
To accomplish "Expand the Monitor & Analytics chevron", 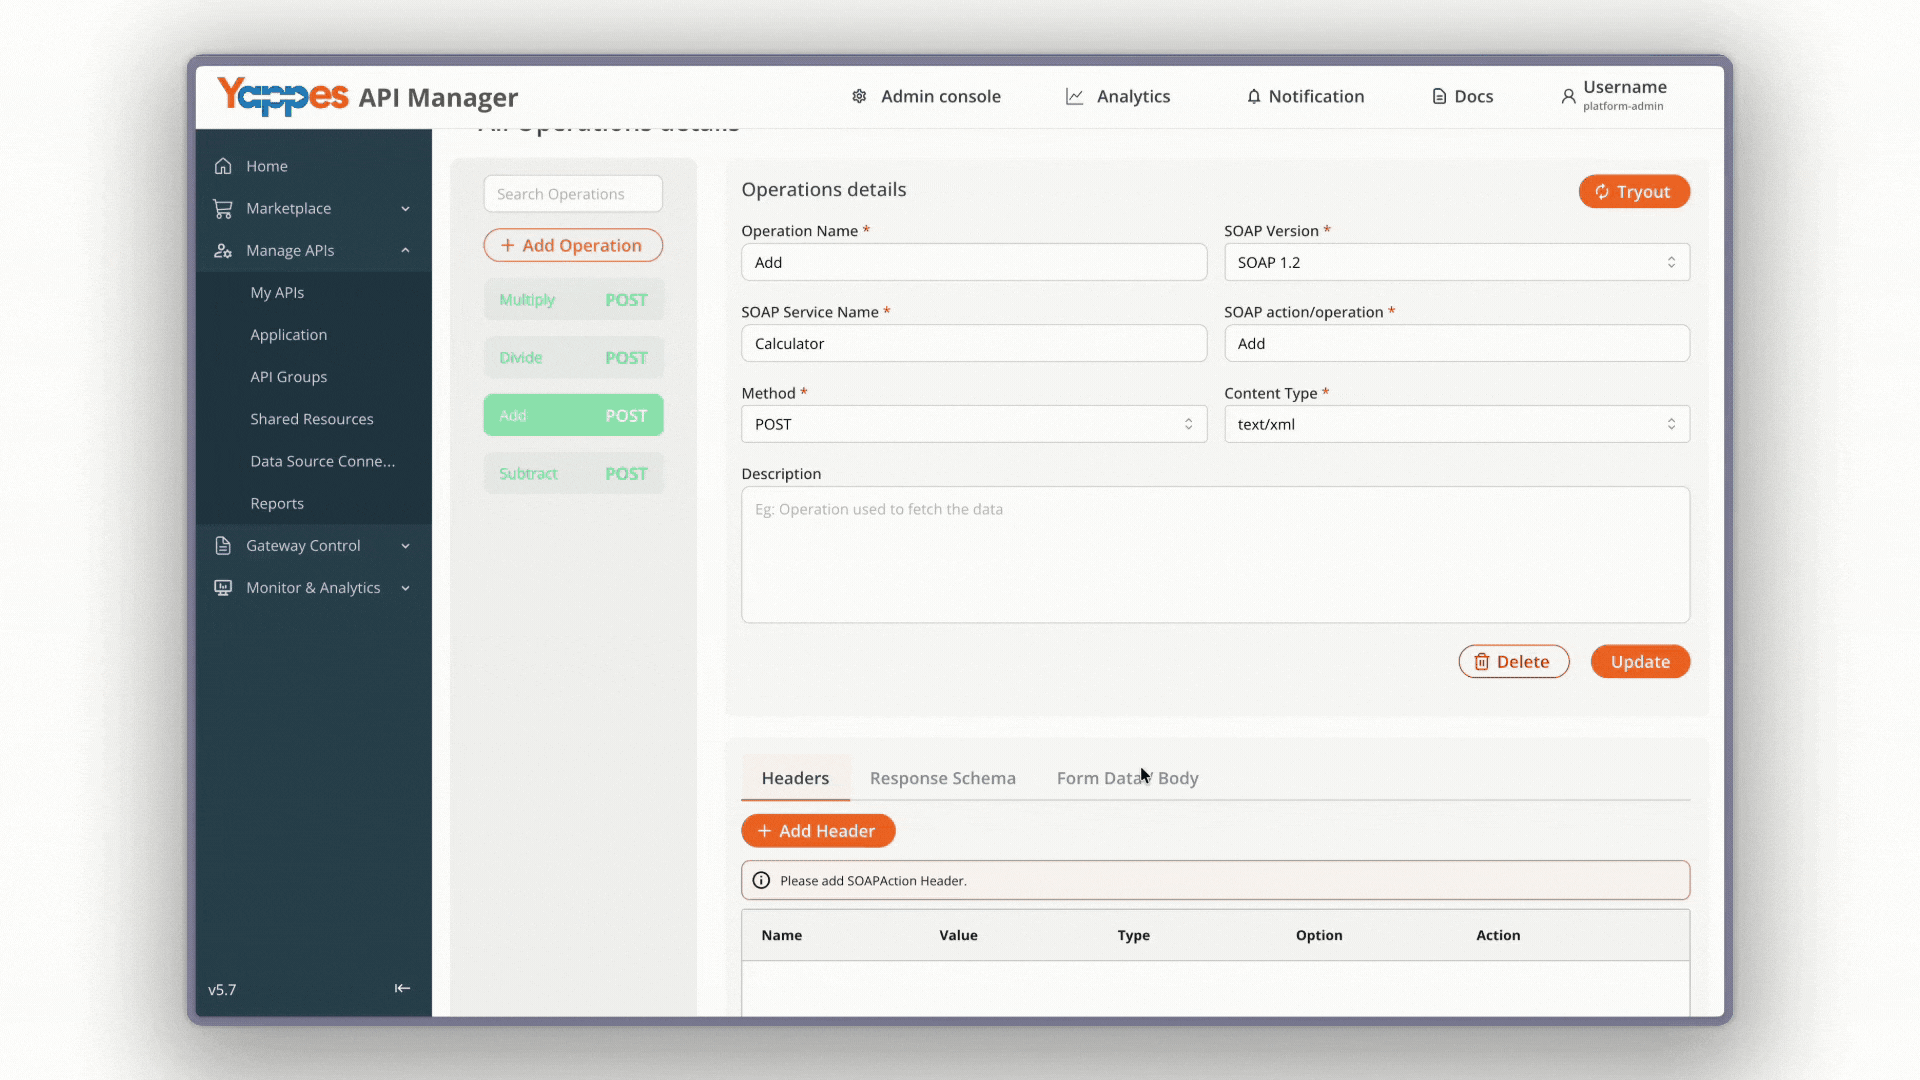I will point(405,588).
